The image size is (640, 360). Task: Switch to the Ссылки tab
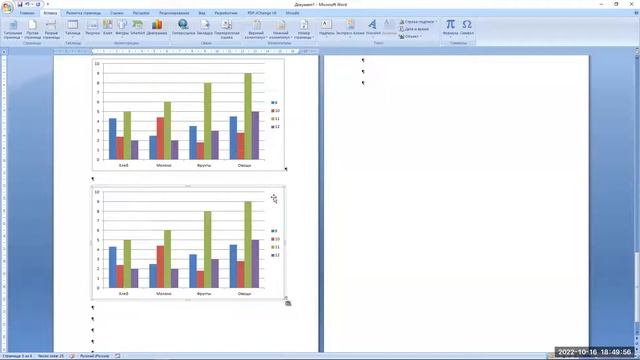117,13
